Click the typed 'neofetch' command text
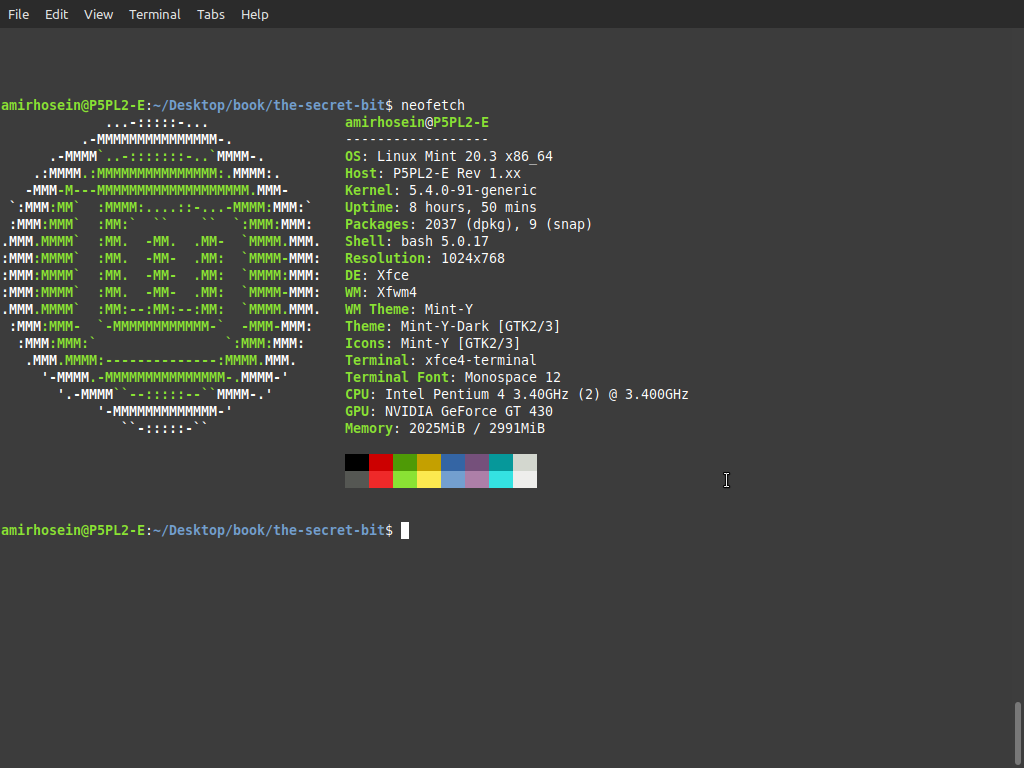 click(x=433, y=105)
